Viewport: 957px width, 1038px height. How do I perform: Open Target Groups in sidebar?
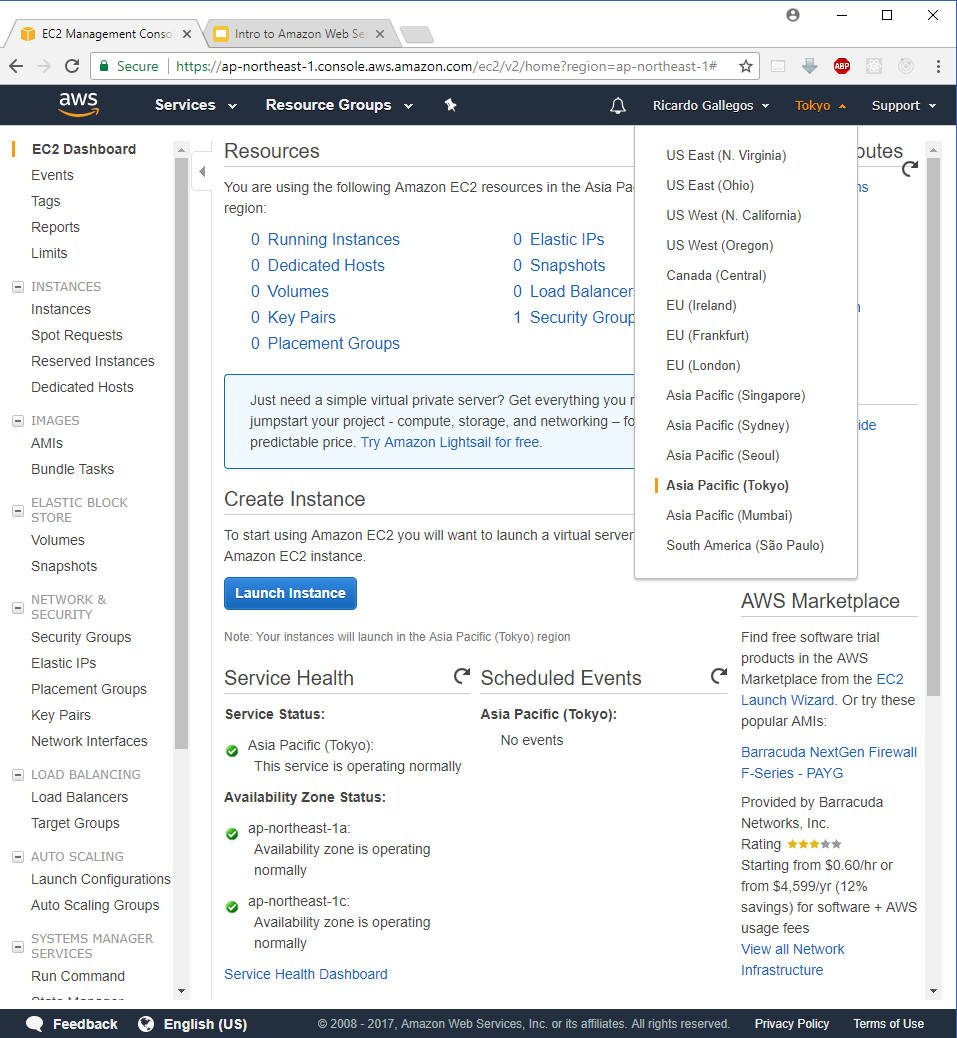tap(75, 824)
